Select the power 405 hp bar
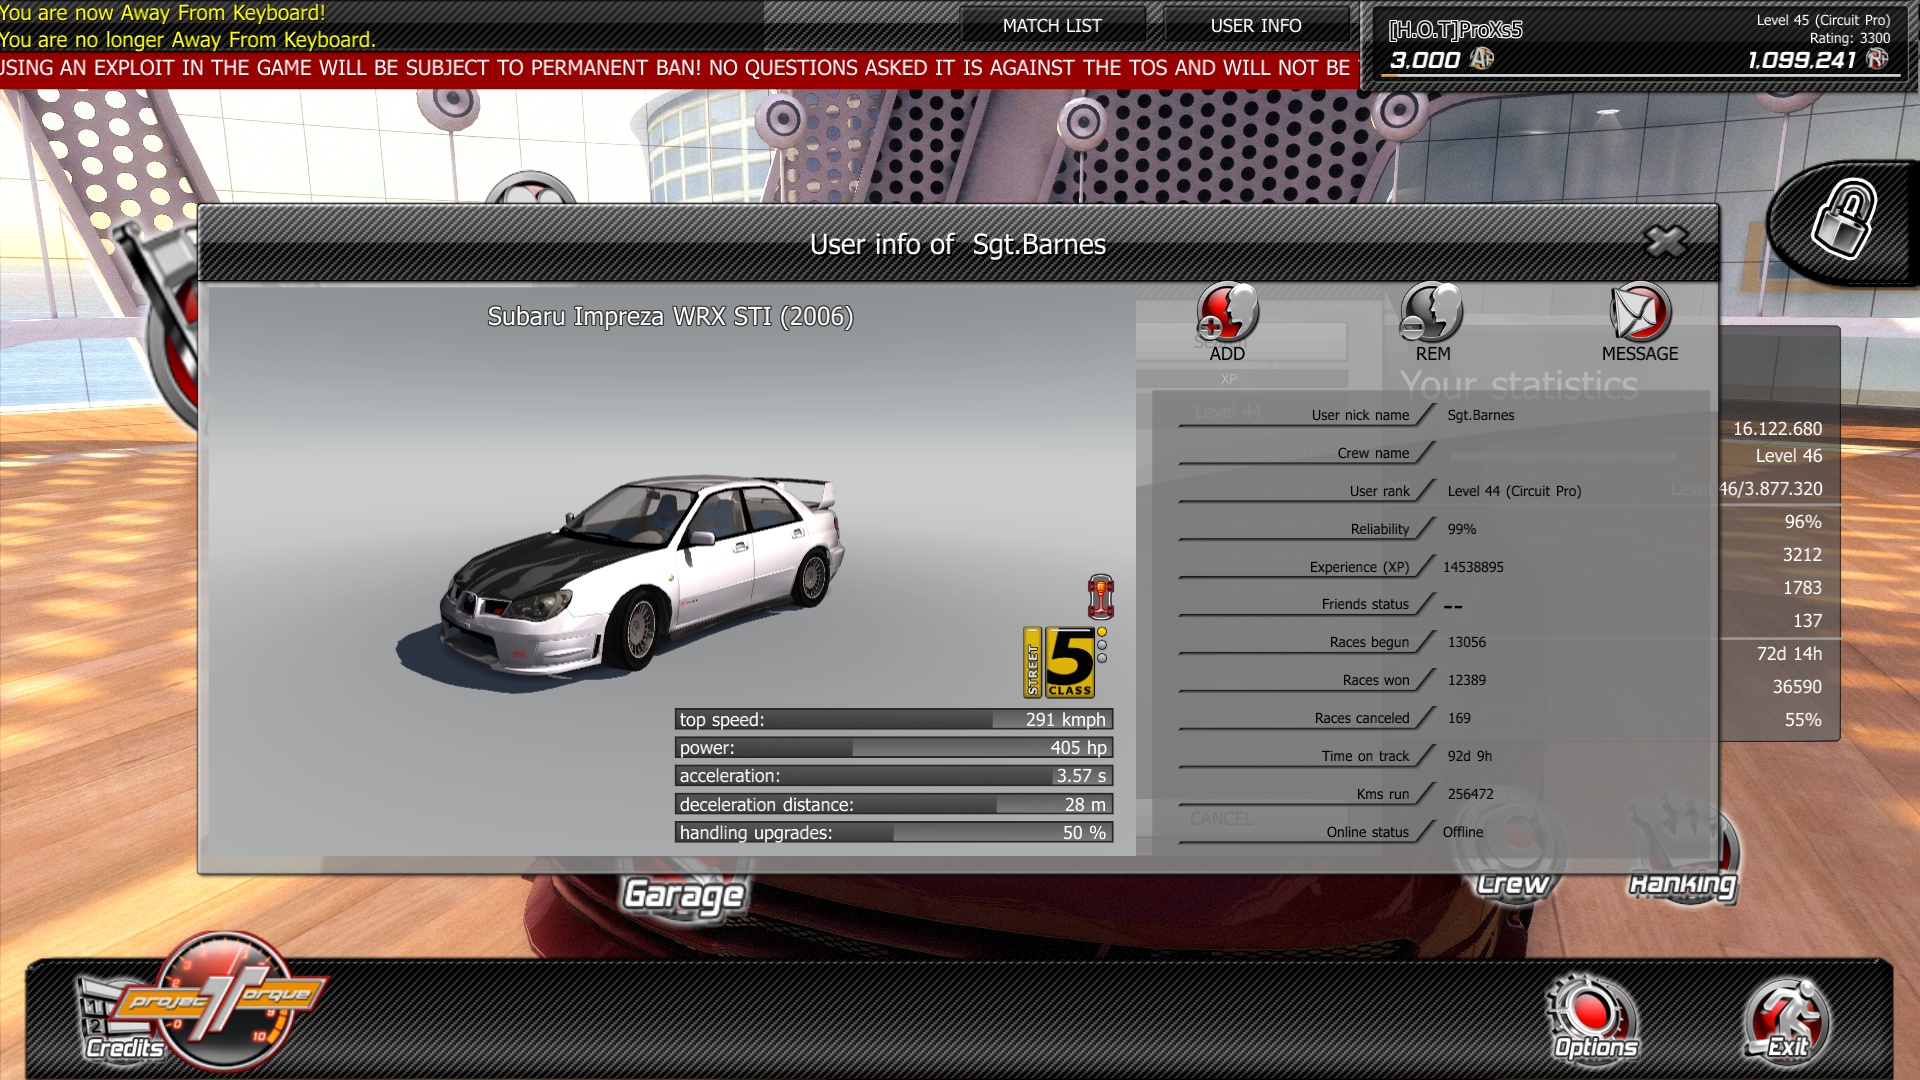This screenshot has height=1080, width=1920. point(894,747)
